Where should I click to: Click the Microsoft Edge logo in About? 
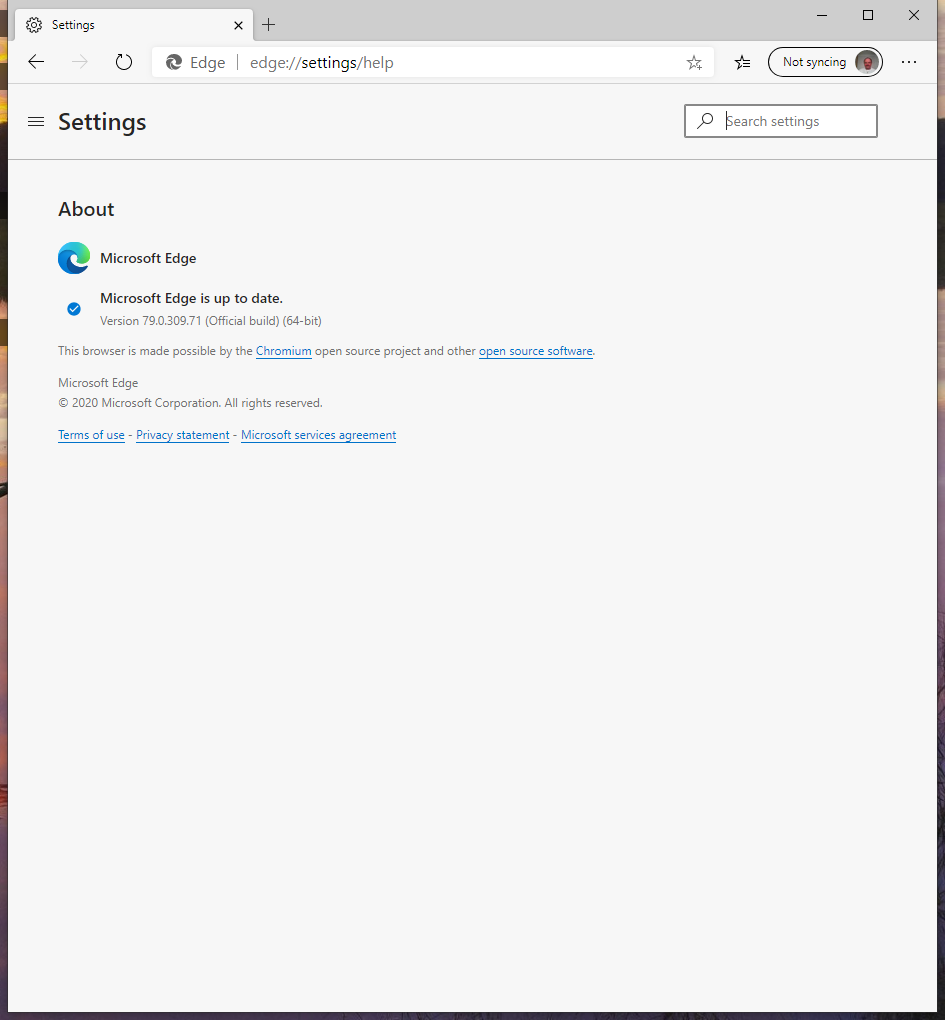pos(74,258)
